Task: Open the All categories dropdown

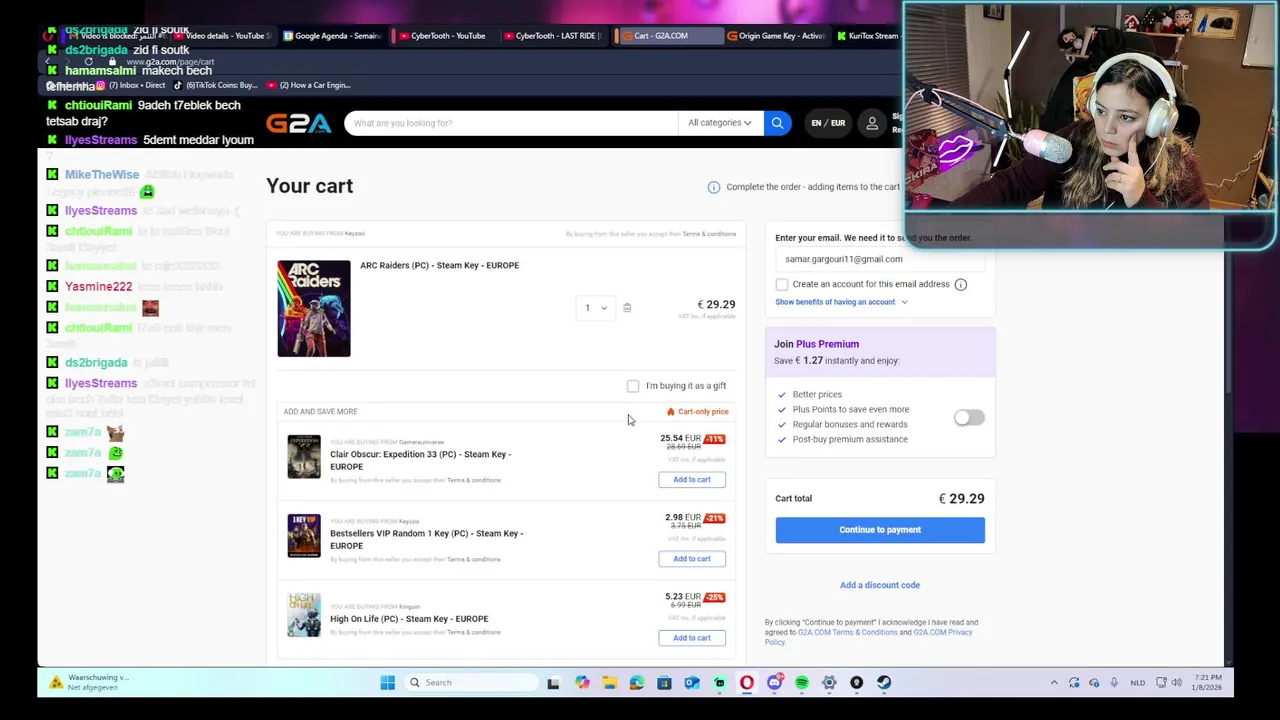Action: coord(719,123)
